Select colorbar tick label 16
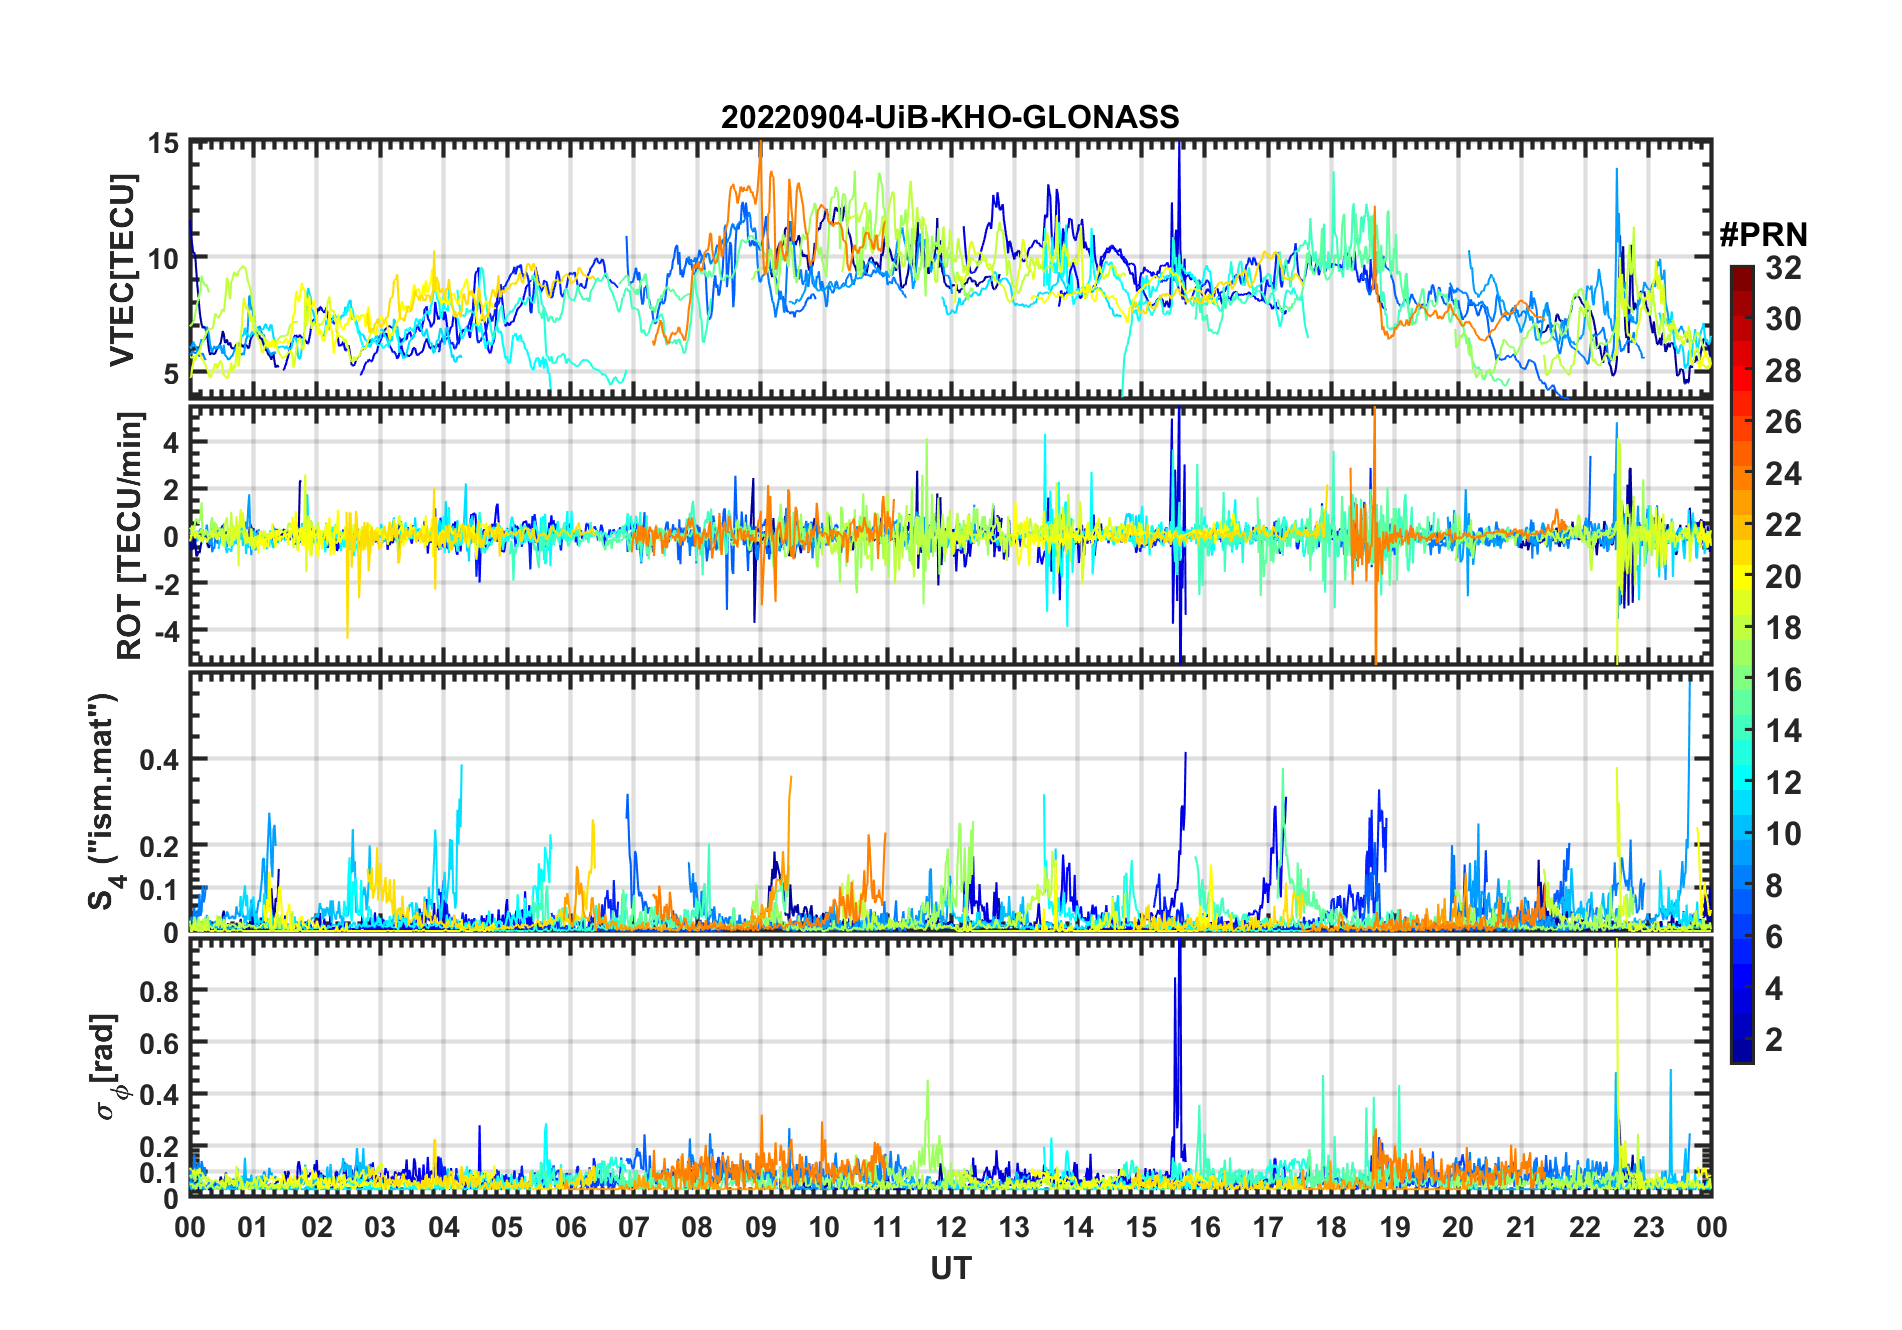Viewport: 1902px width, 1330px height. point(1783,680)
